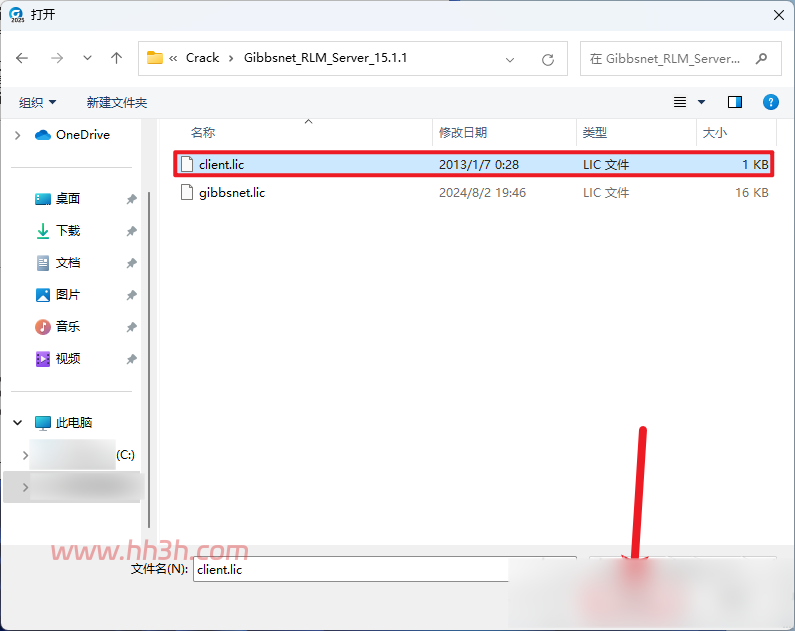Screen dimensions: 795x631
Task: Select the C: drive entry
Action: [82, 455]
